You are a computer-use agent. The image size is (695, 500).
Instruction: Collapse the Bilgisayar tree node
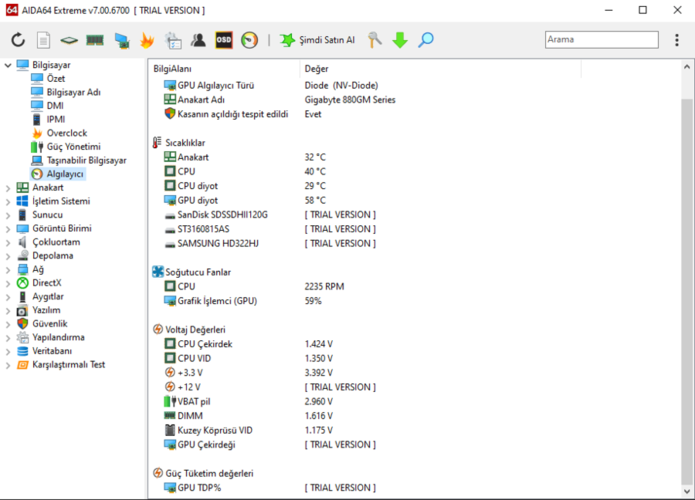coord(8,65)
